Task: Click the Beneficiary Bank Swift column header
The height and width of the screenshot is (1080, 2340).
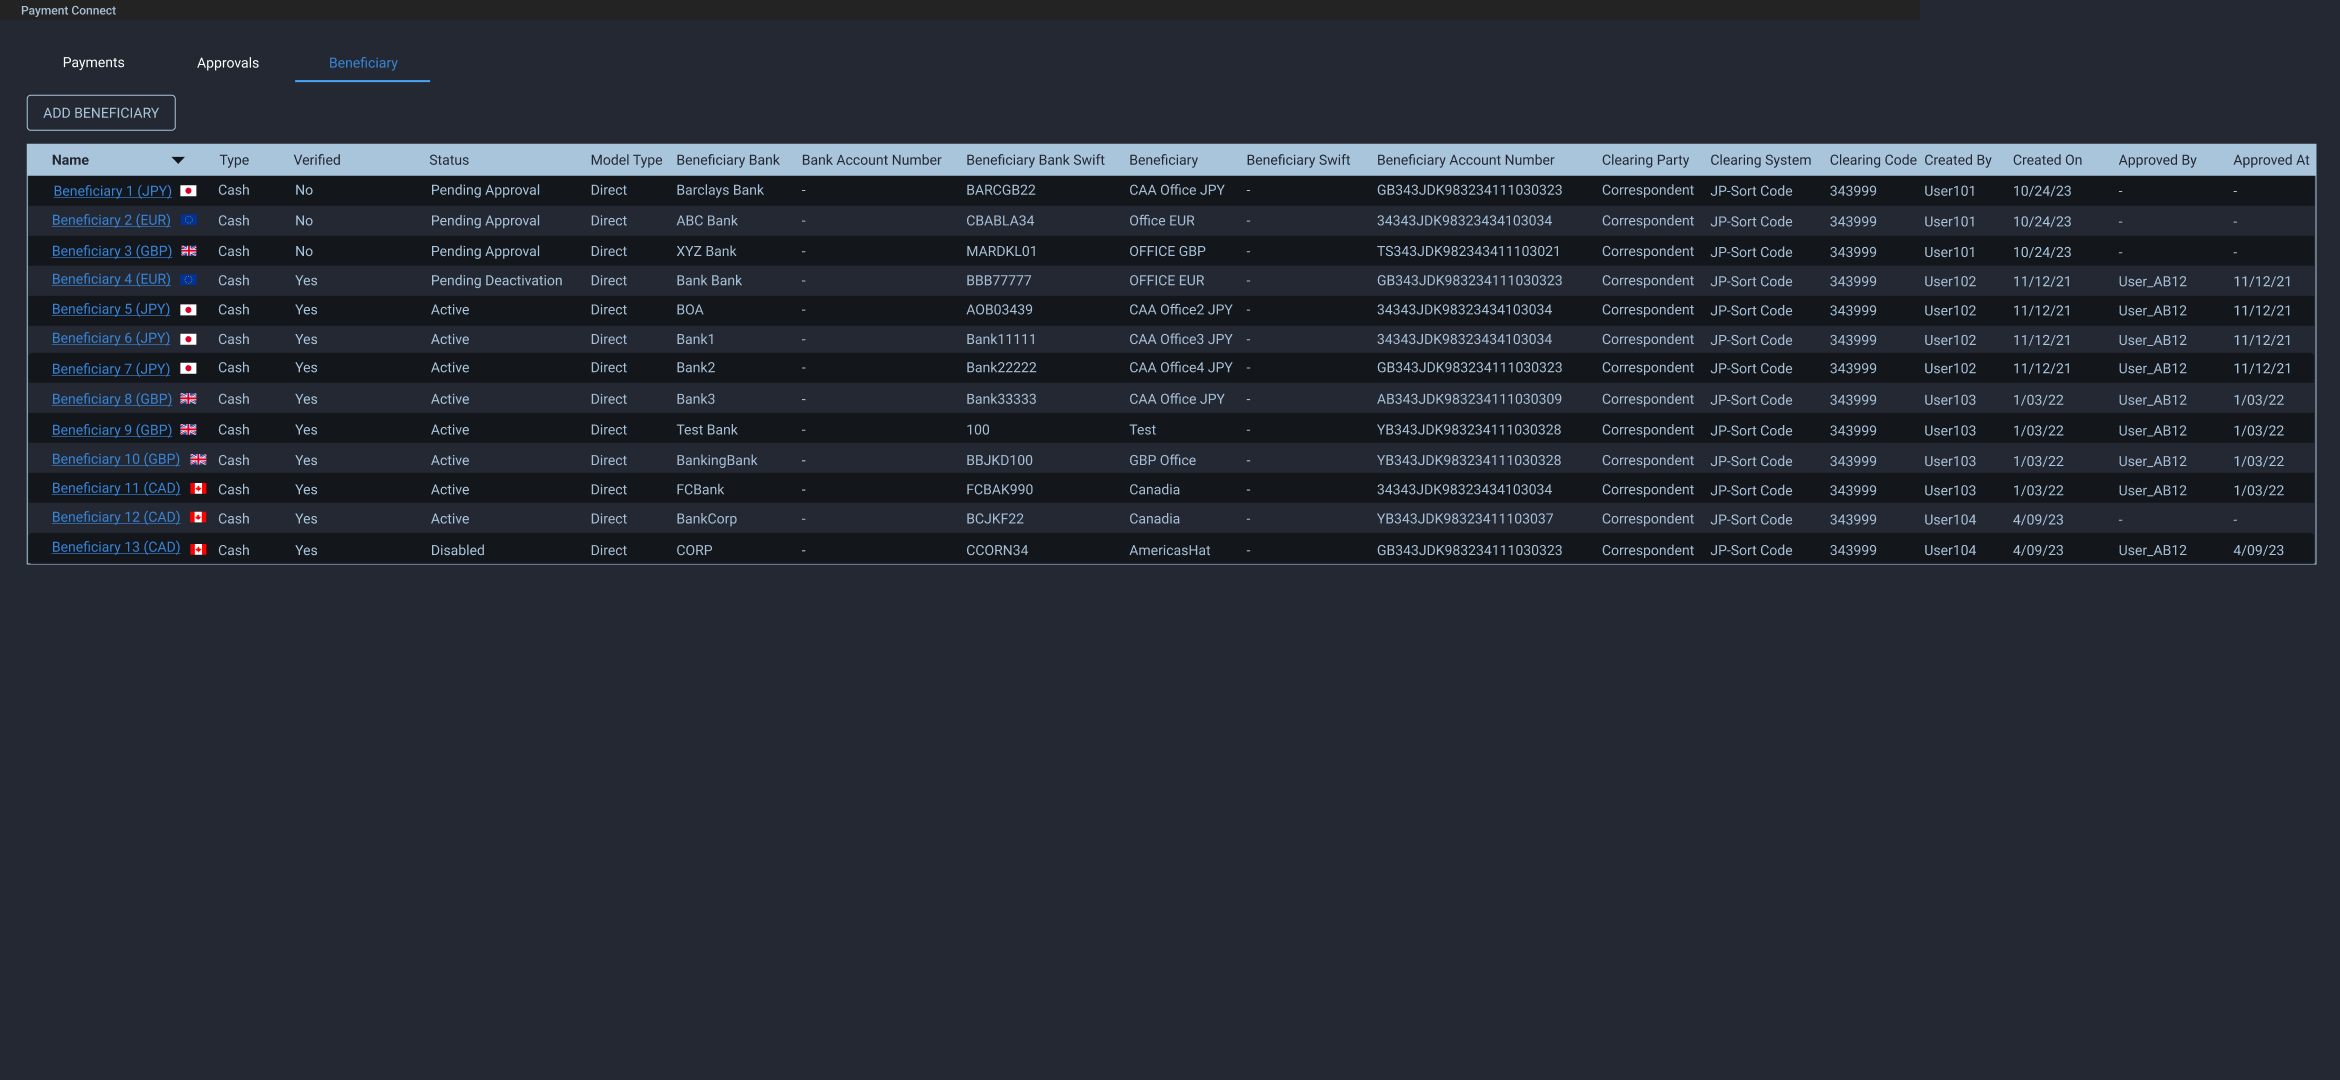Action: [1035, 160]
